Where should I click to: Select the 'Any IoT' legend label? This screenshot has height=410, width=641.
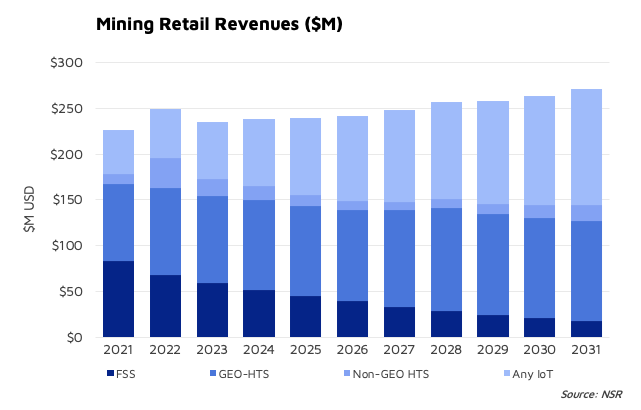click(533, 374)
